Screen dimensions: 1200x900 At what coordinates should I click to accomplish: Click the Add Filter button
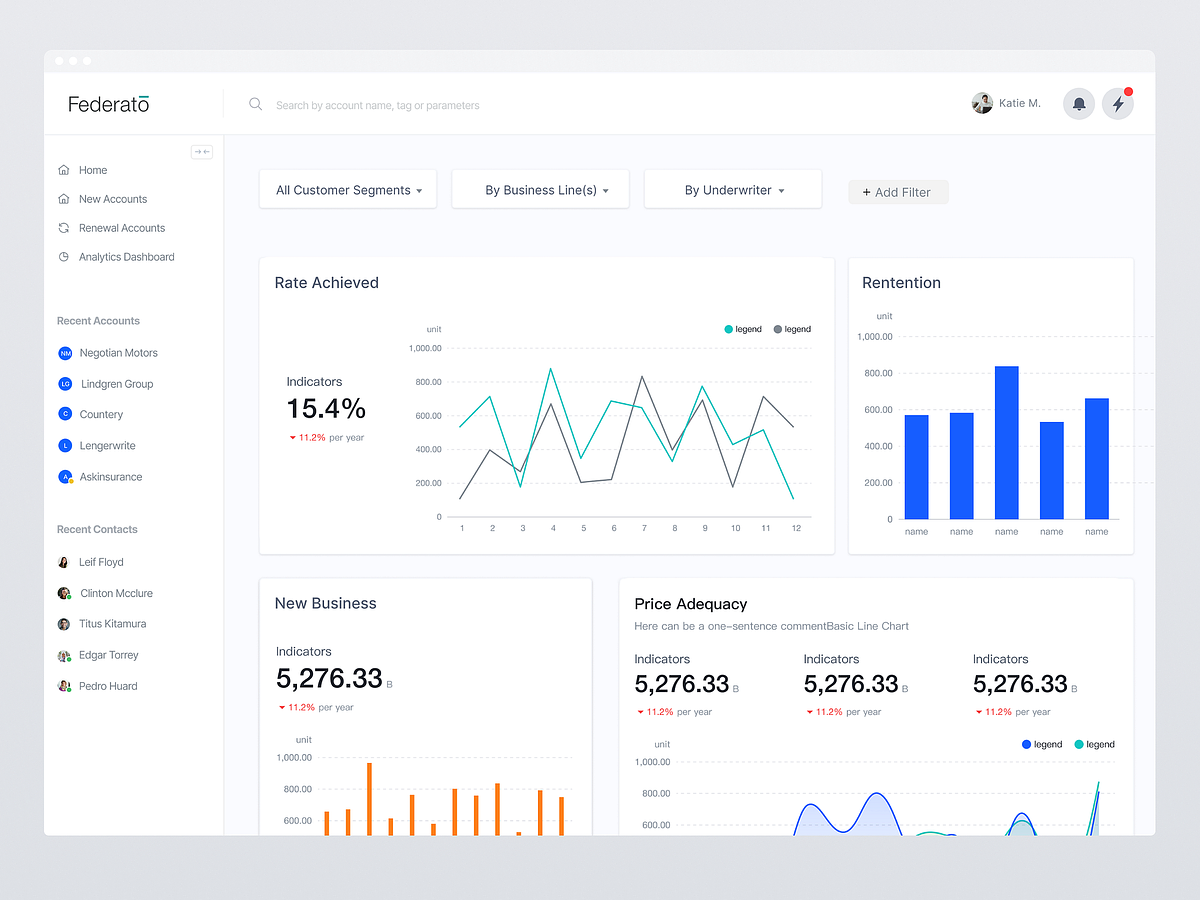click(898, 192)
